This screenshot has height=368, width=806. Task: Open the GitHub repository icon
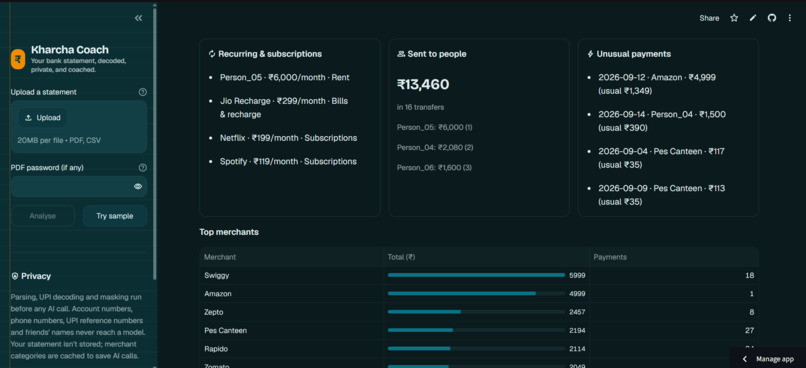tap(772, 18)
